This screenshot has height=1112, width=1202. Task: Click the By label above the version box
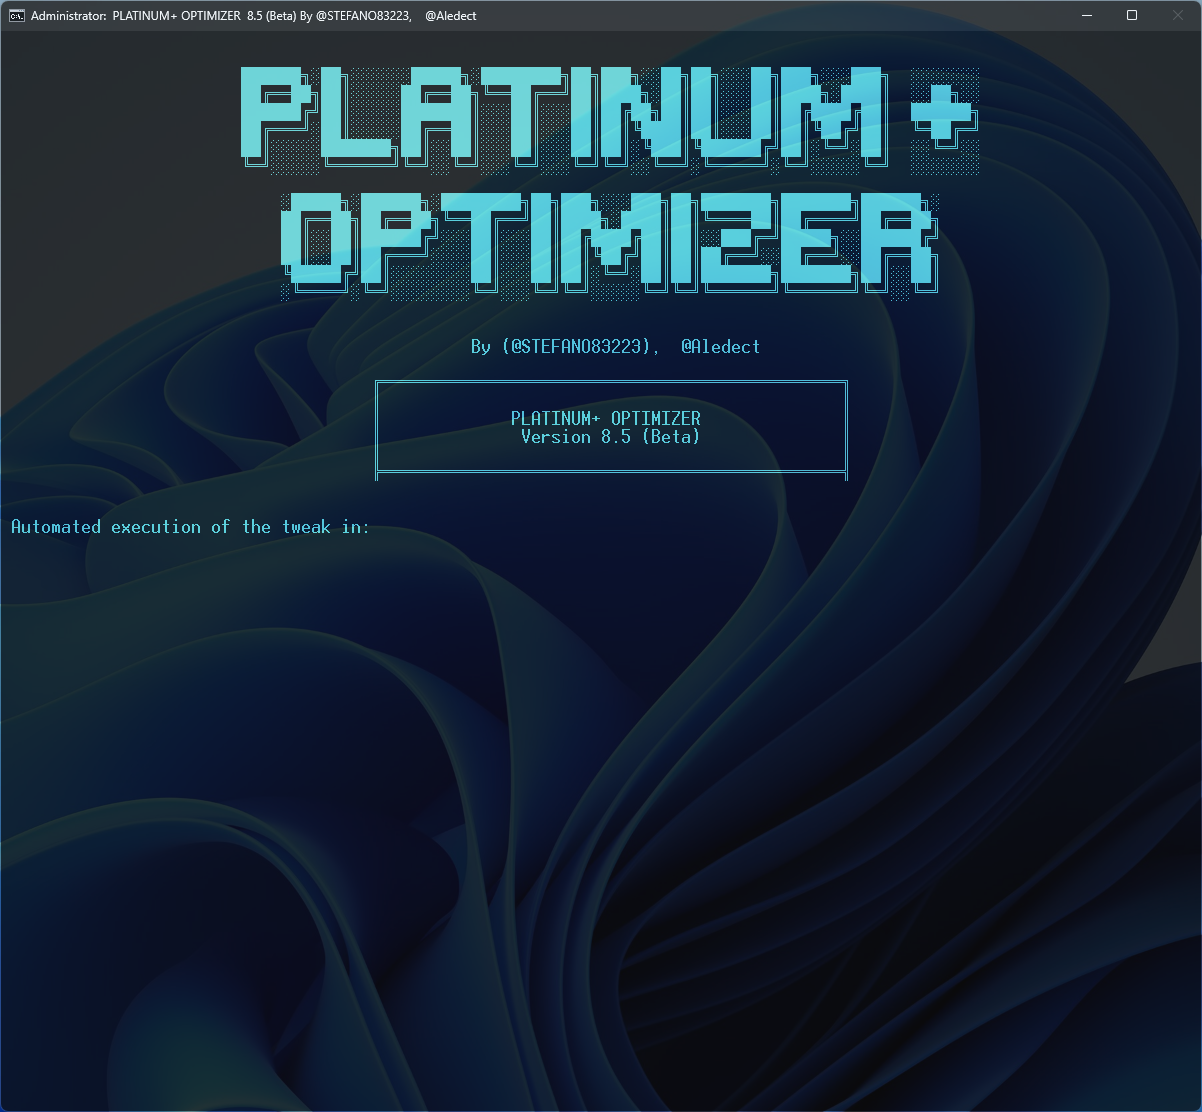click(x=481, y=347)
